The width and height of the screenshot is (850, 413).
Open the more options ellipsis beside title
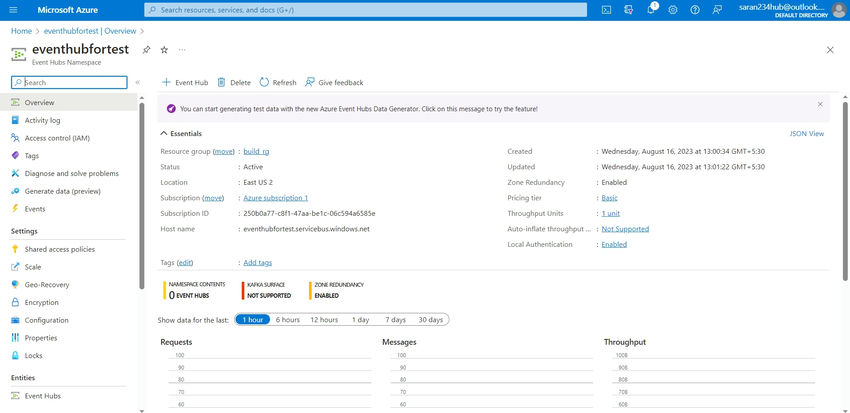[182, 50]
